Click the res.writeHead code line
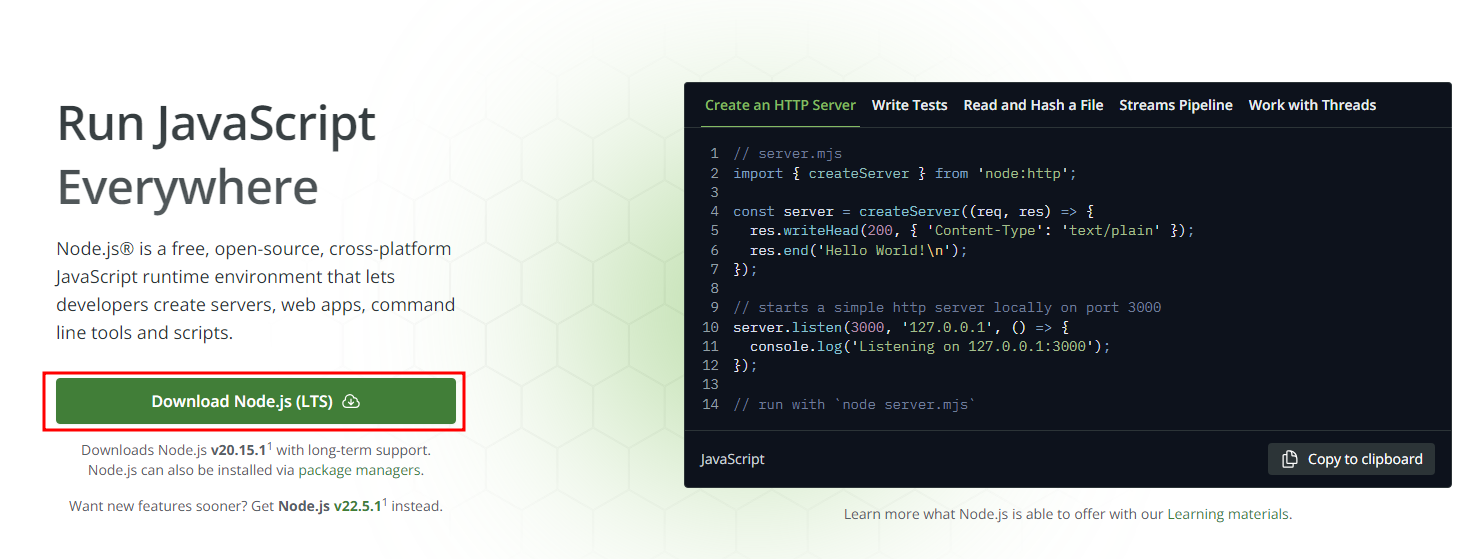The height and width of the screenshot is (559, 1476). [x=972, y=230]
